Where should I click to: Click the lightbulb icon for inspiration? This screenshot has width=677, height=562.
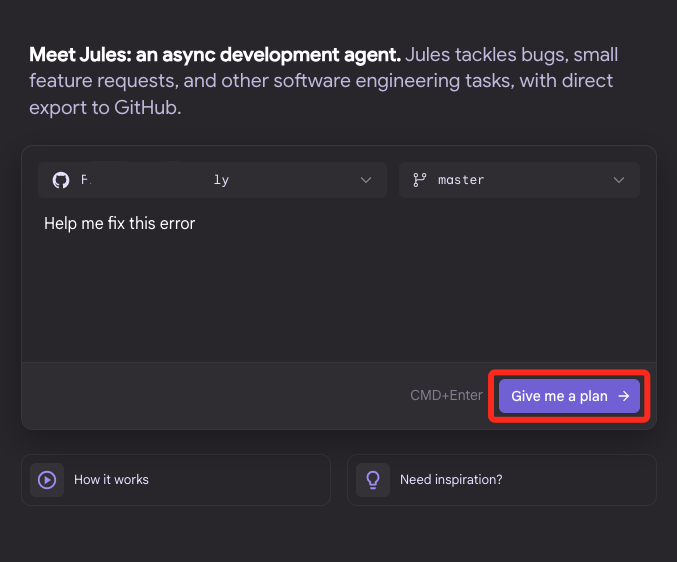[x=373, y=480]
